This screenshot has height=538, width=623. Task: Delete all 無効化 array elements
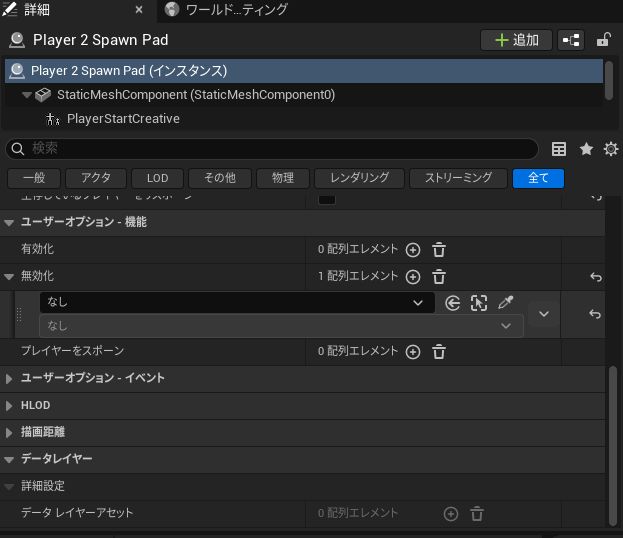(439, 277)
